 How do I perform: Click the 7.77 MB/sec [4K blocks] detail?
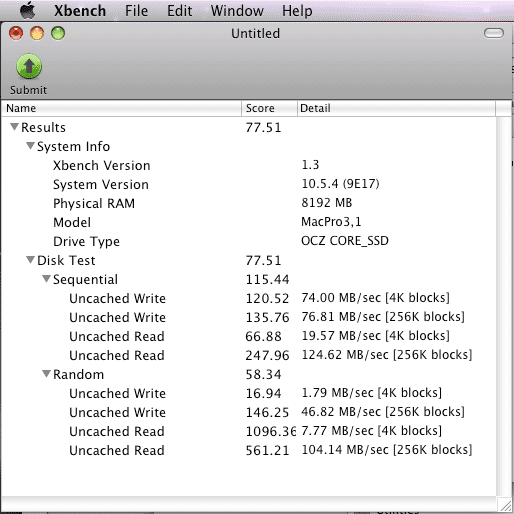click(372, 431)
